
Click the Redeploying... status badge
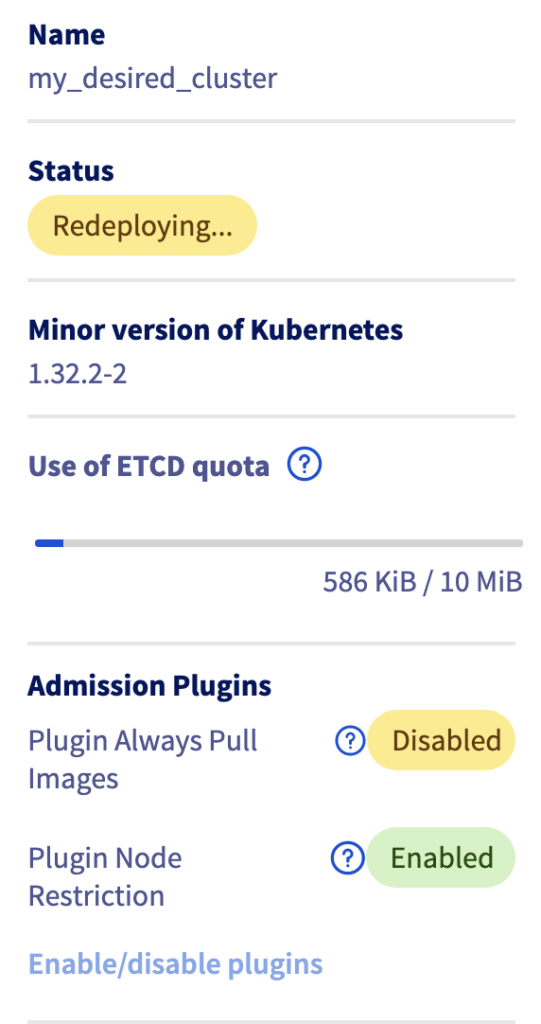142,225
